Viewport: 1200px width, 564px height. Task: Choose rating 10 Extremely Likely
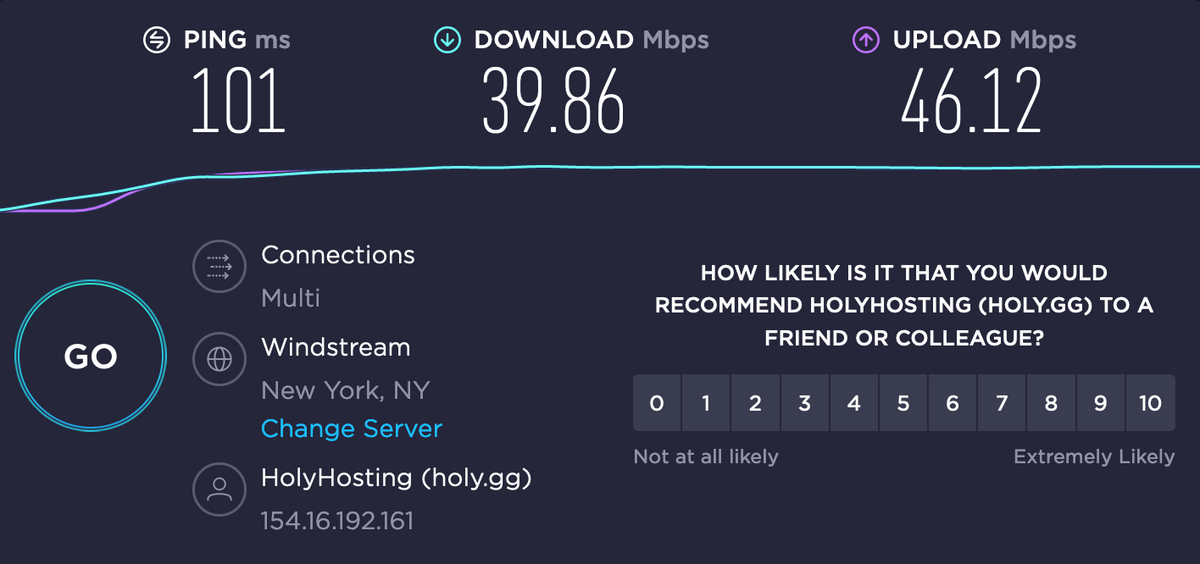coord(1150,403)
